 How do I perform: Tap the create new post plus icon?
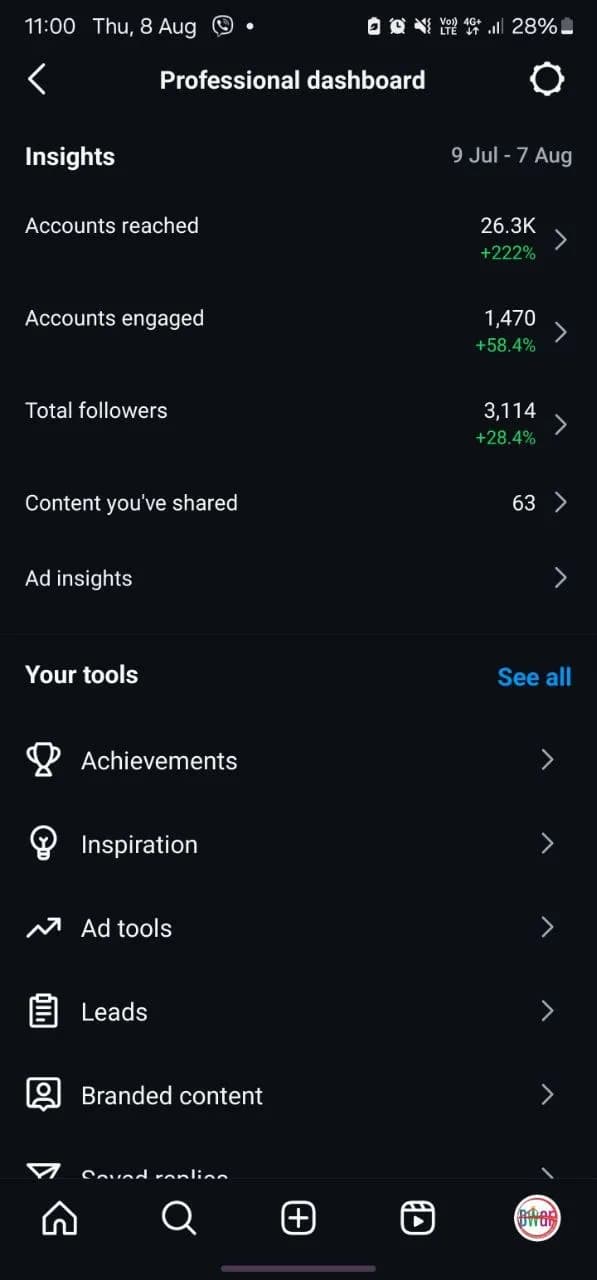[x=298, y=1218]
